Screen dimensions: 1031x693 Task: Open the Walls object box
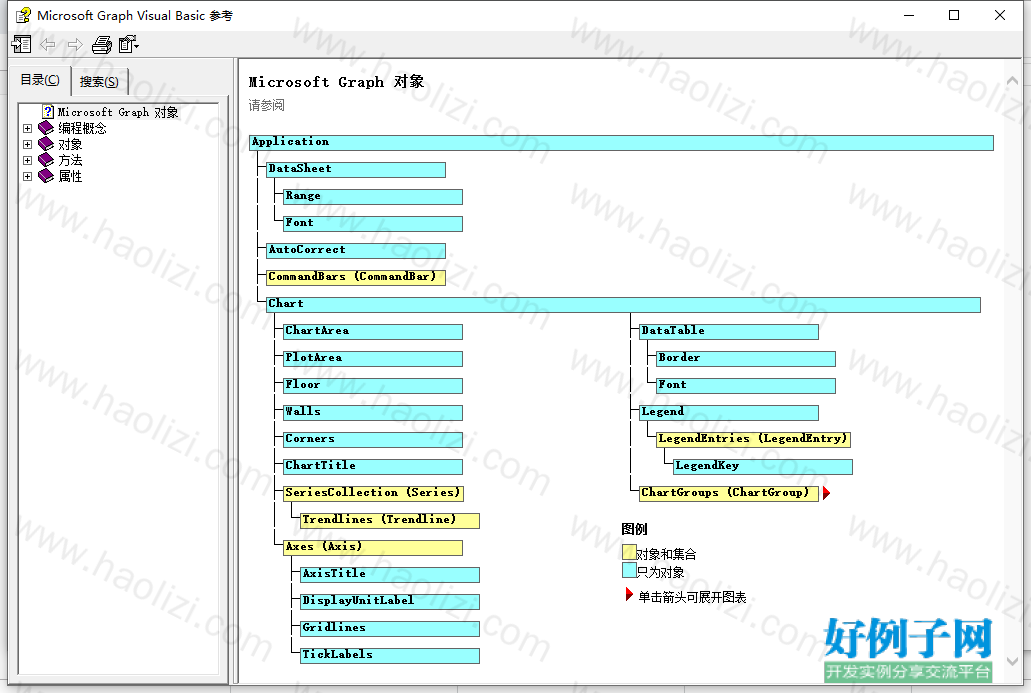click(373, 412)
